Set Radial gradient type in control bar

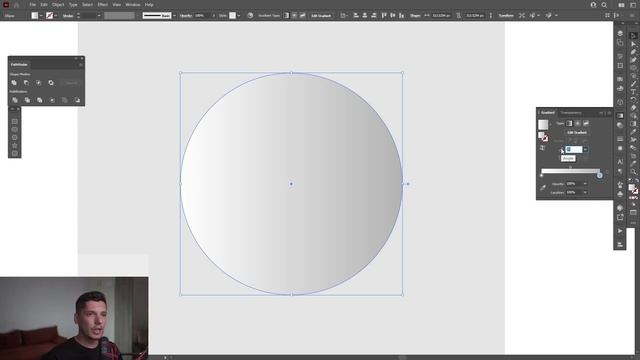294,16
